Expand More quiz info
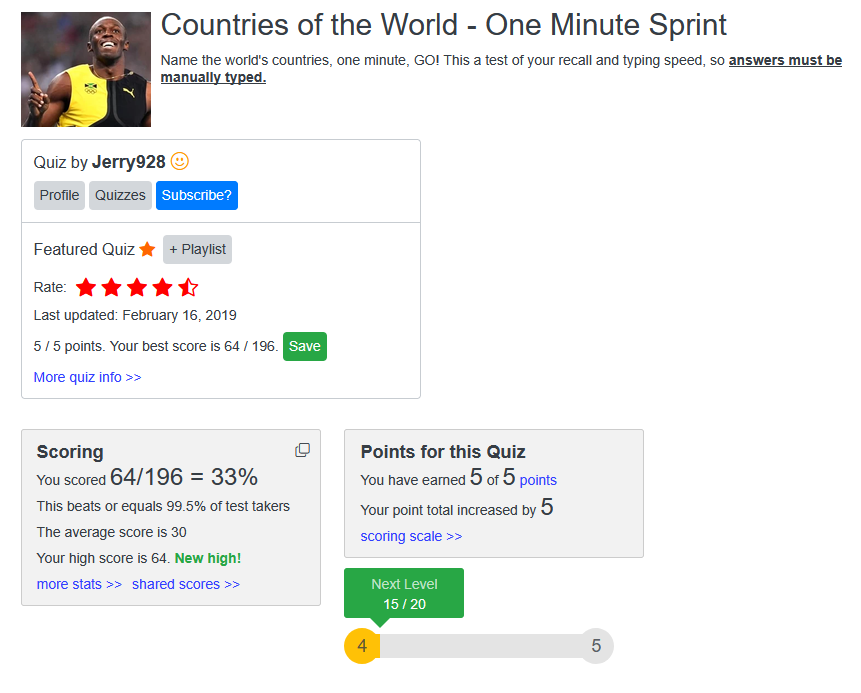 (x=87, y=377)
